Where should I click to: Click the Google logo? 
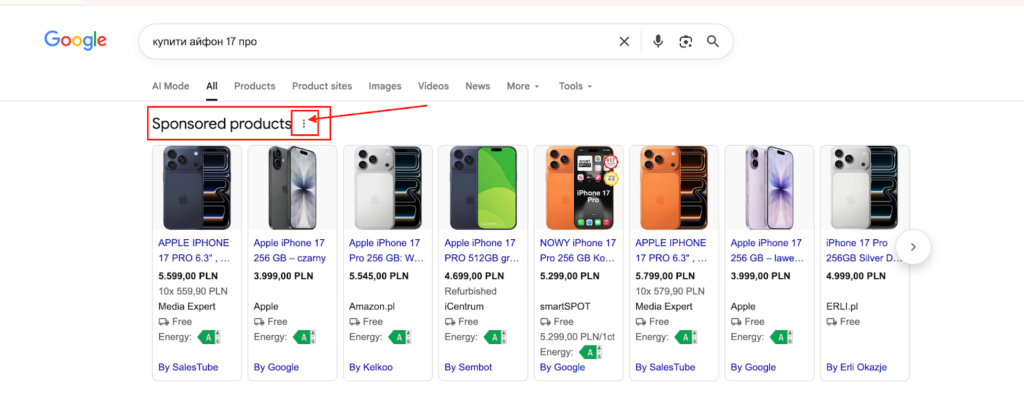point(75,41)
